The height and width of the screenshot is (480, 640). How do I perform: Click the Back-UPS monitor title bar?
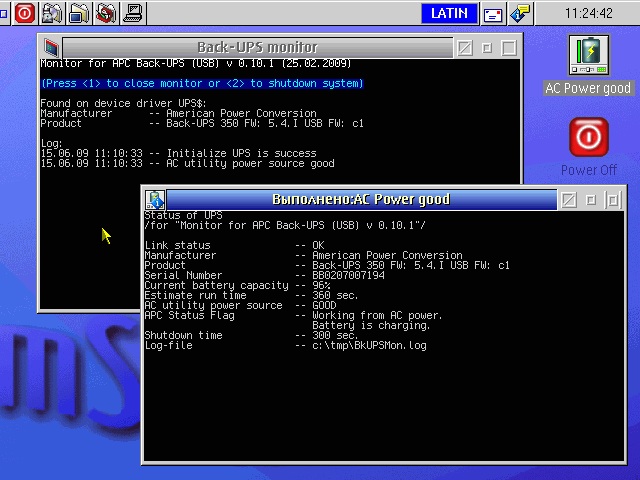(x=257, y=47)
